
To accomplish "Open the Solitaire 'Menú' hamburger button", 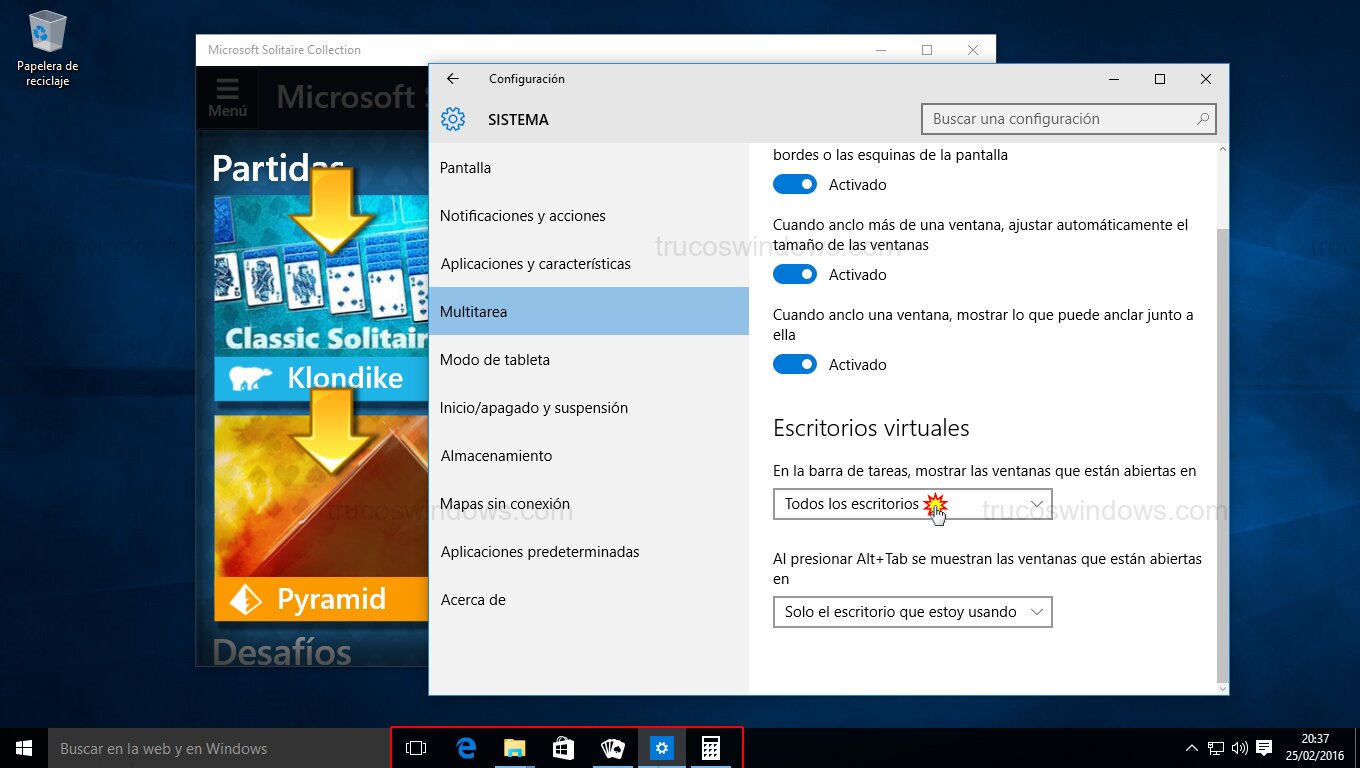I will tap(227, 98).
